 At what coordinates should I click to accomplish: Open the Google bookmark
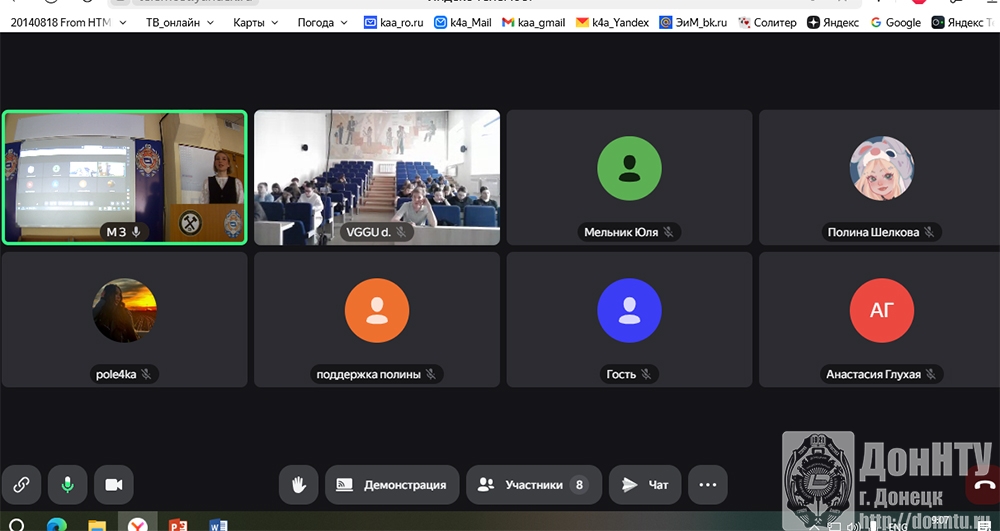895,22
